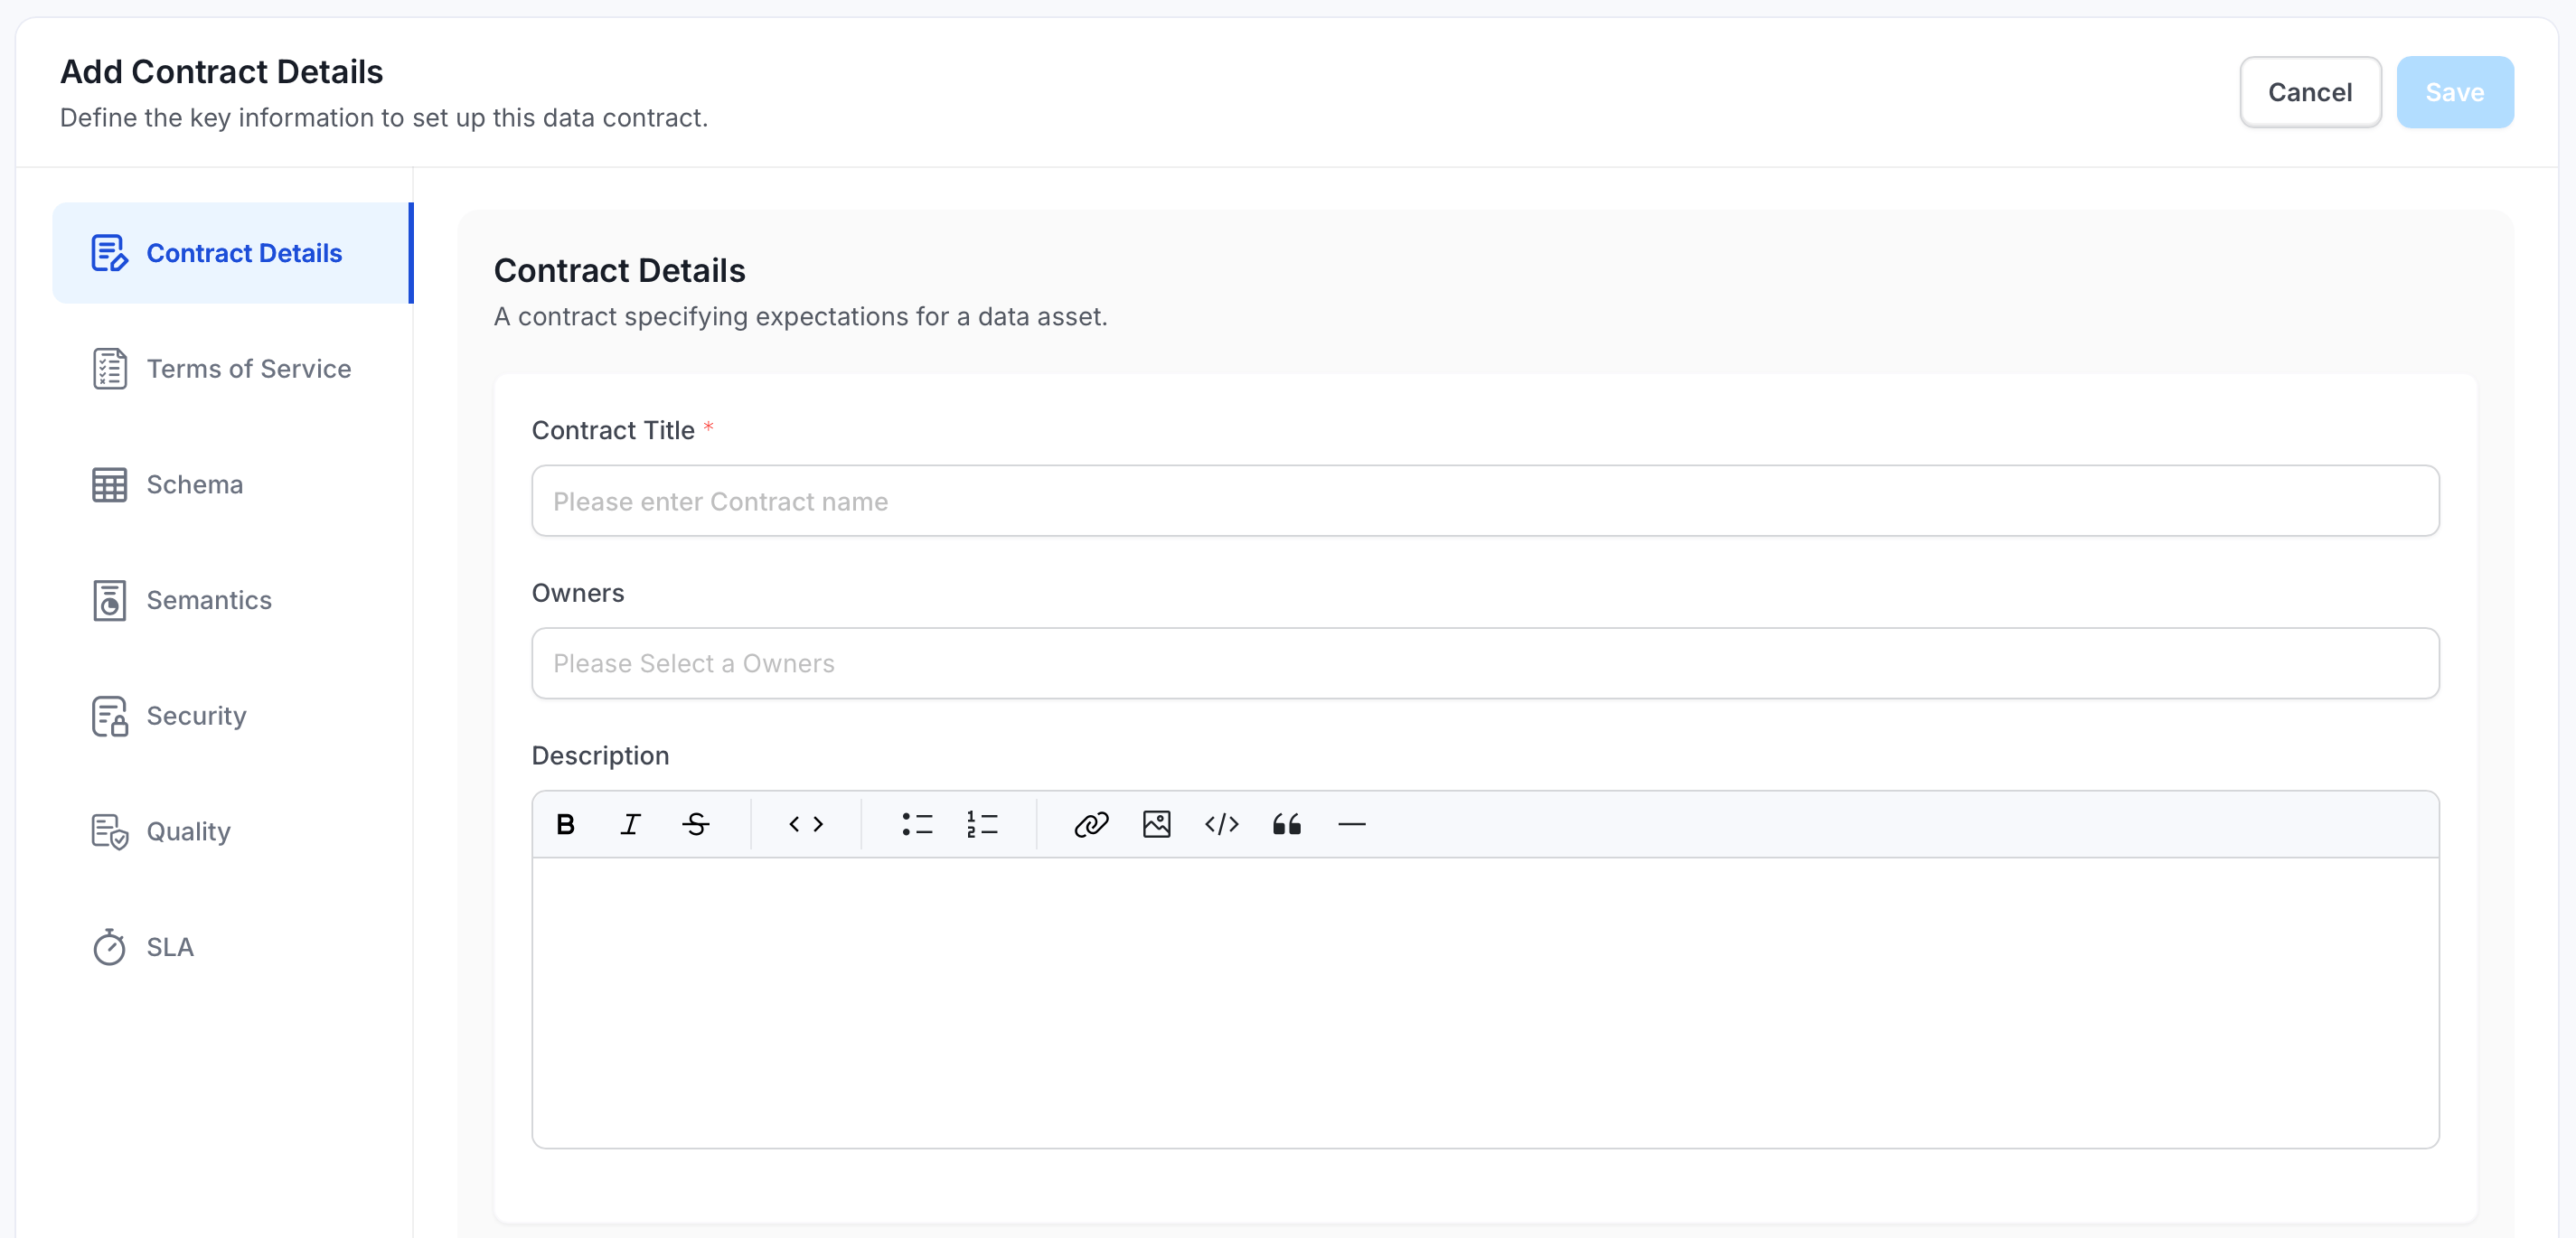Go to the Semantics section
2576x1238 pixels.
pyautogui.click(x=209, y=600)
